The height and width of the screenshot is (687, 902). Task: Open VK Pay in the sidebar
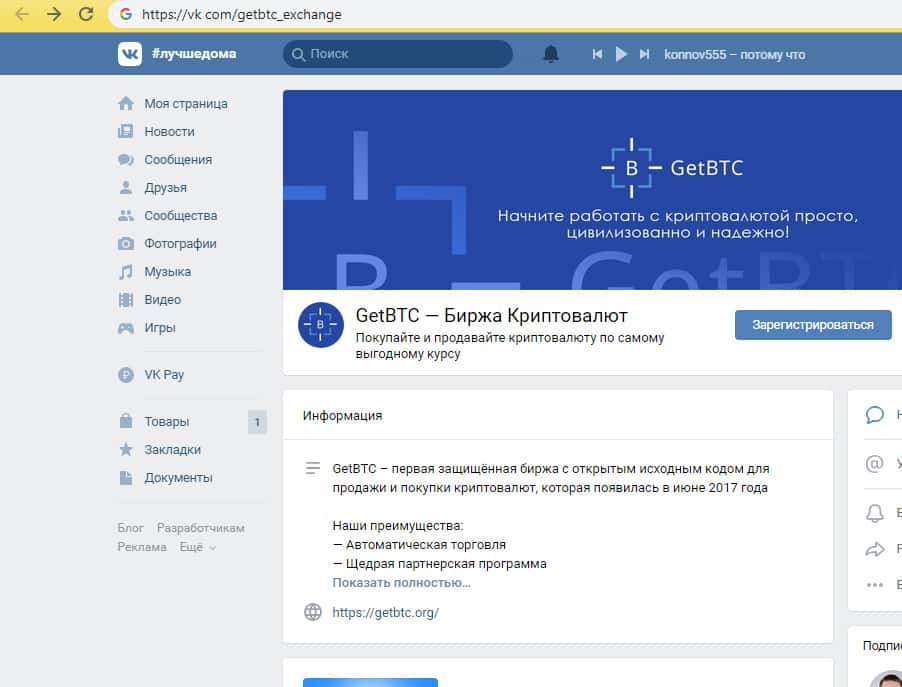pos(164,375)
